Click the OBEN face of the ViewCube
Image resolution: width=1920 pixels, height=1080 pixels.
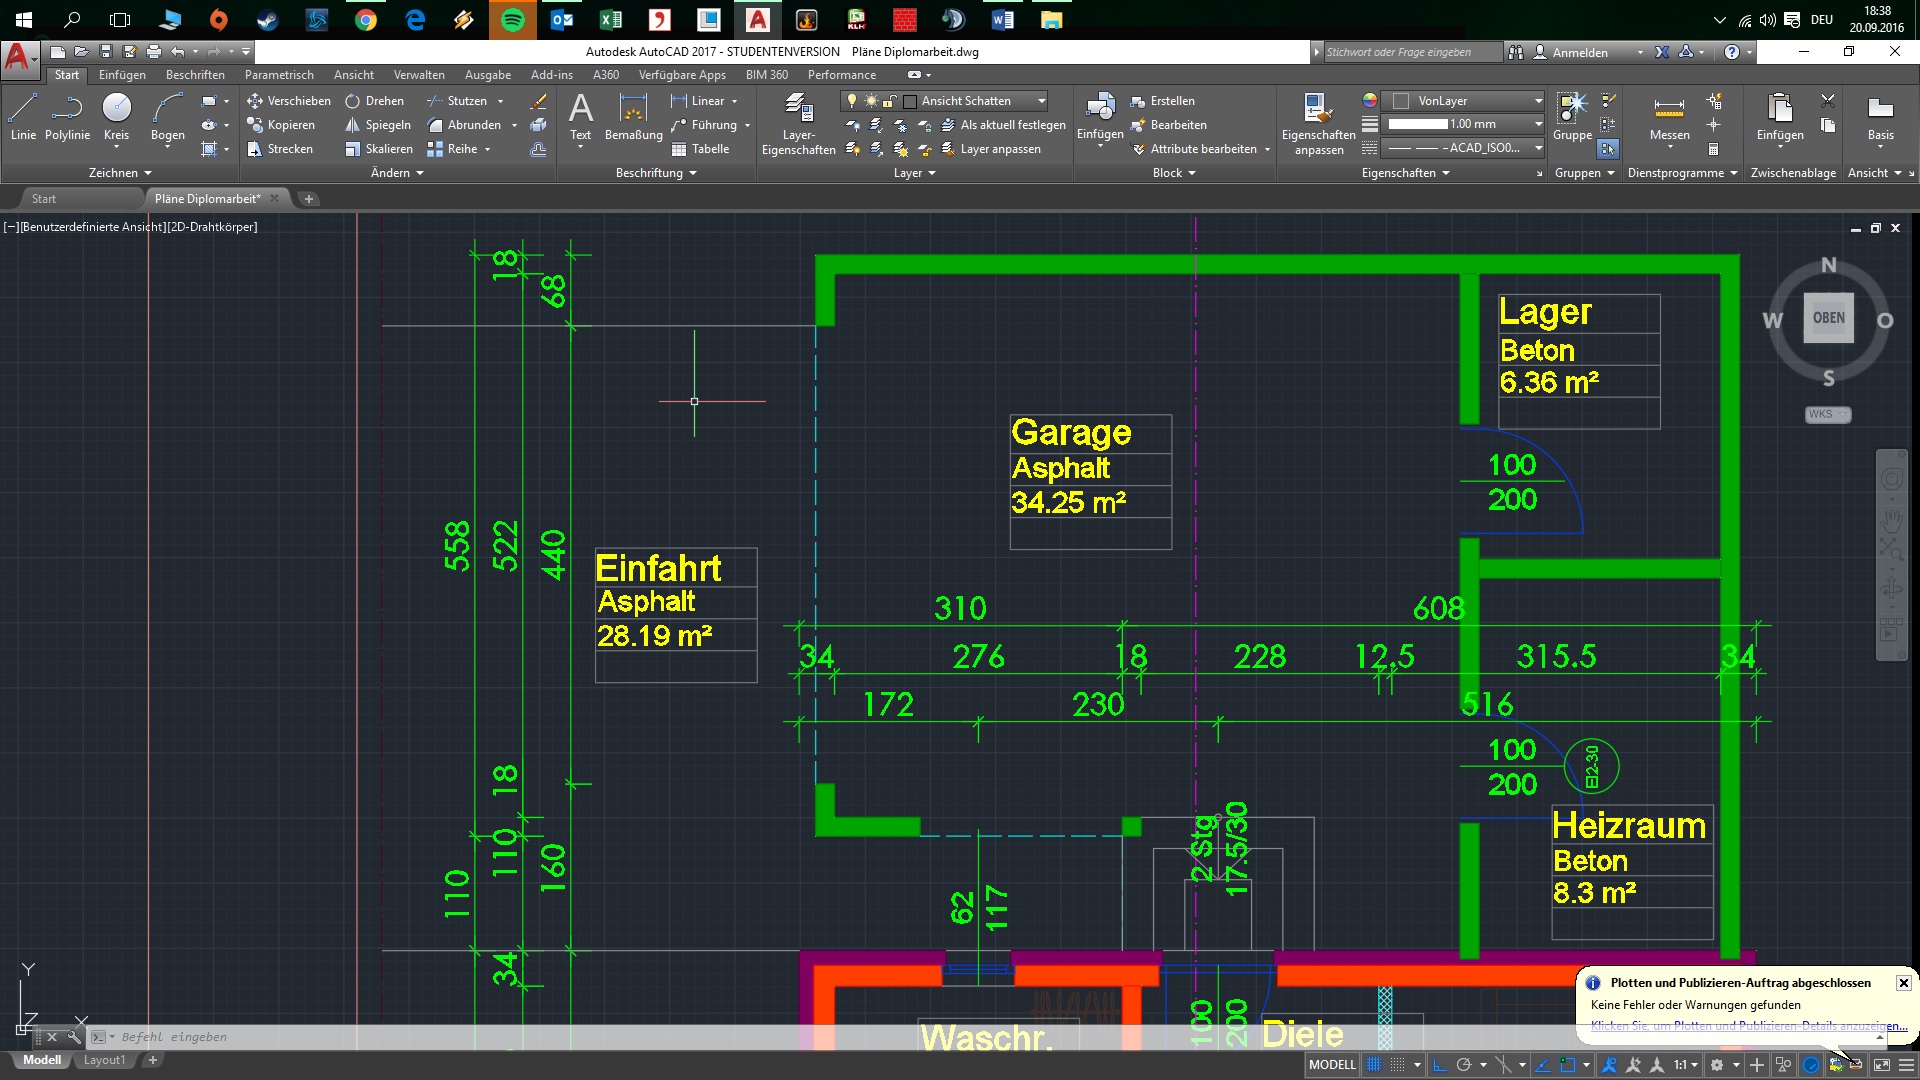point(1828,318)
